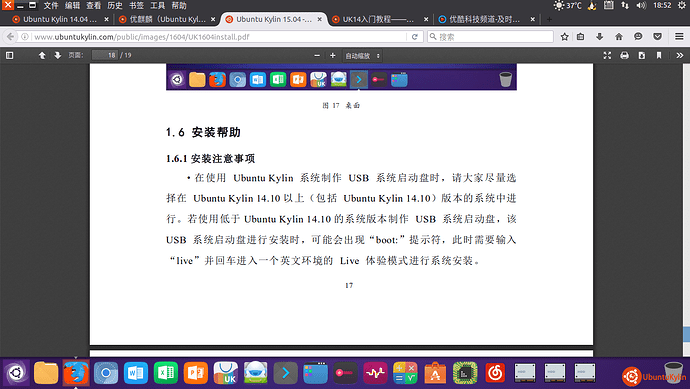The image size is (690, 389).
Task: Launch Chromium browser from the dock
Action: [106, 373]
